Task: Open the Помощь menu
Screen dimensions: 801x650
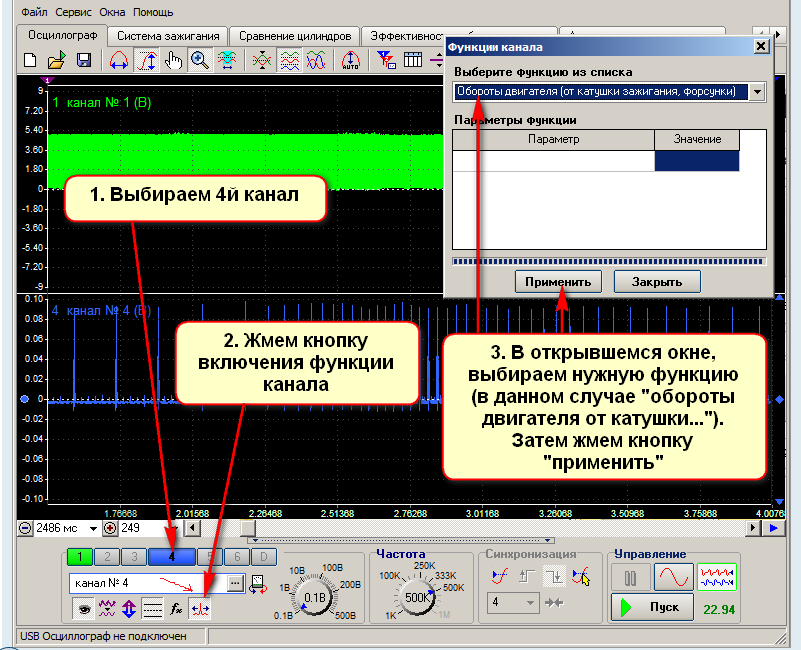Action: (x=153, y=12)
